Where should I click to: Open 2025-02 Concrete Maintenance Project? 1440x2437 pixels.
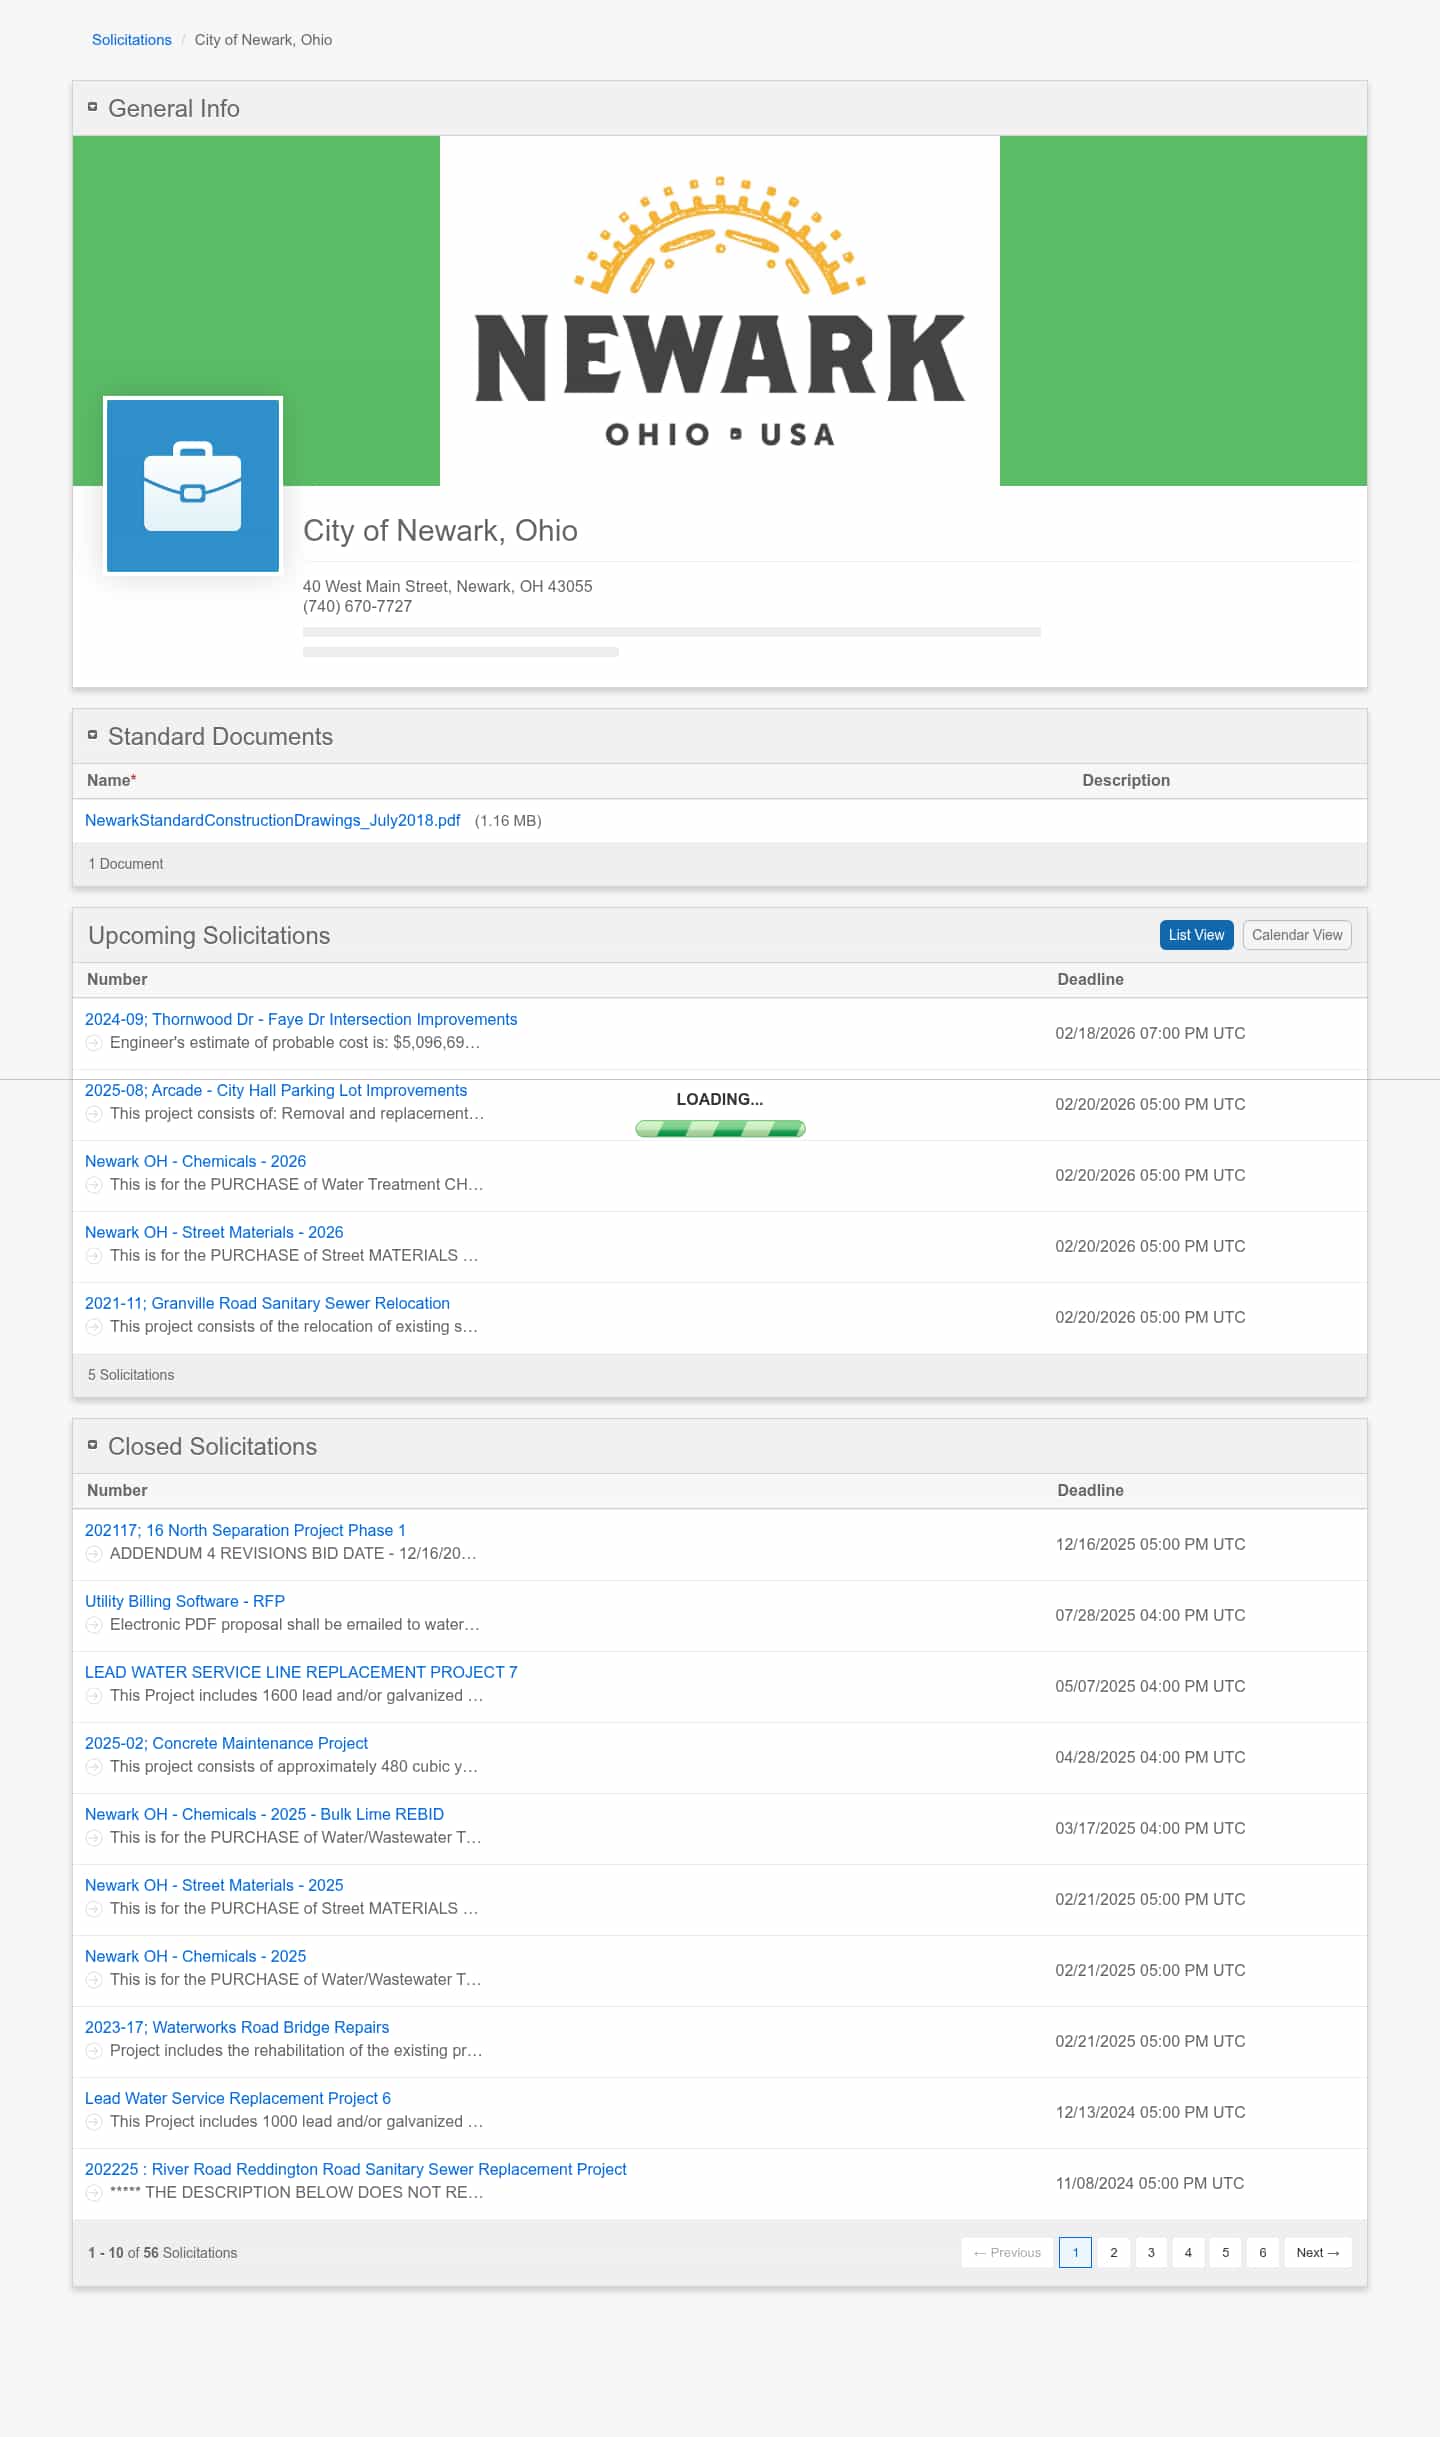coord(226,1743)
